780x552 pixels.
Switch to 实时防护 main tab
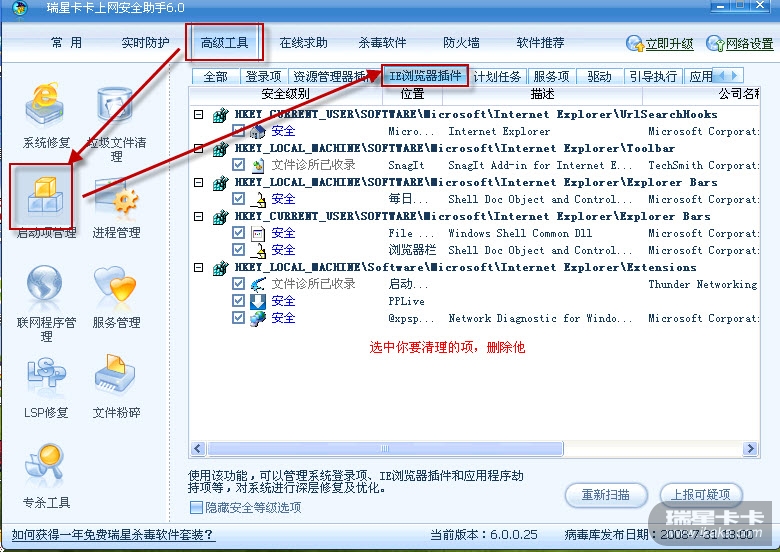pos(145,43)
